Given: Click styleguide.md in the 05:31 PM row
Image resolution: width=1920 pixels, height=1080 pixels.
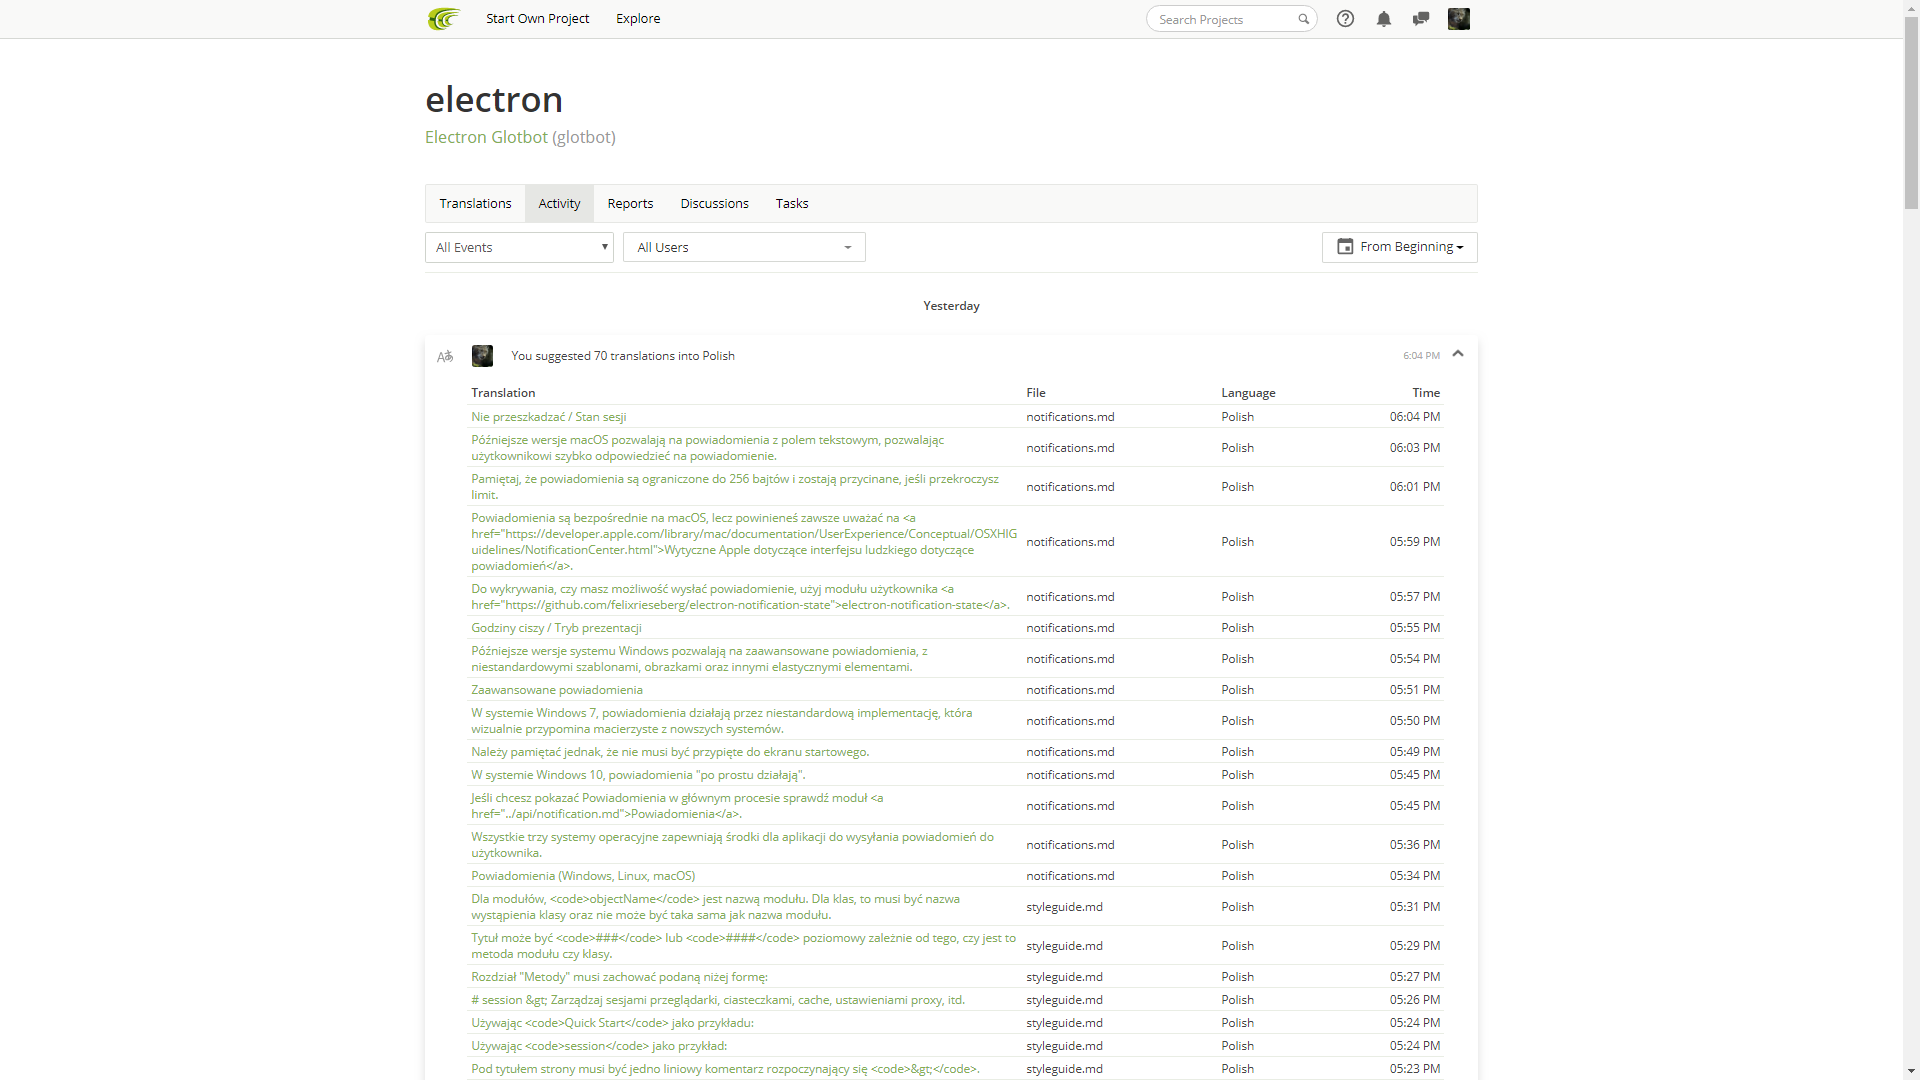Looking at the screenshot, I should pos(1064,907).
